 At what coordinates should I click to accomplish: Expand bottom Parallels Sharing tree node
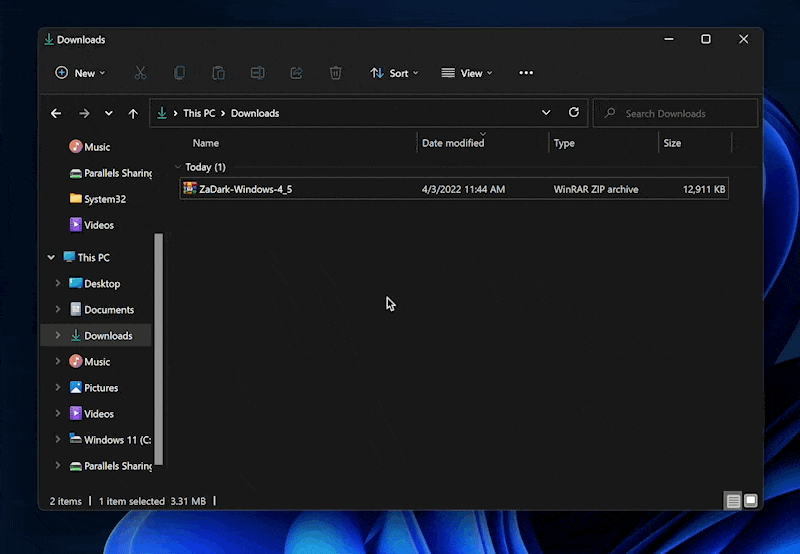pos(58,465)
